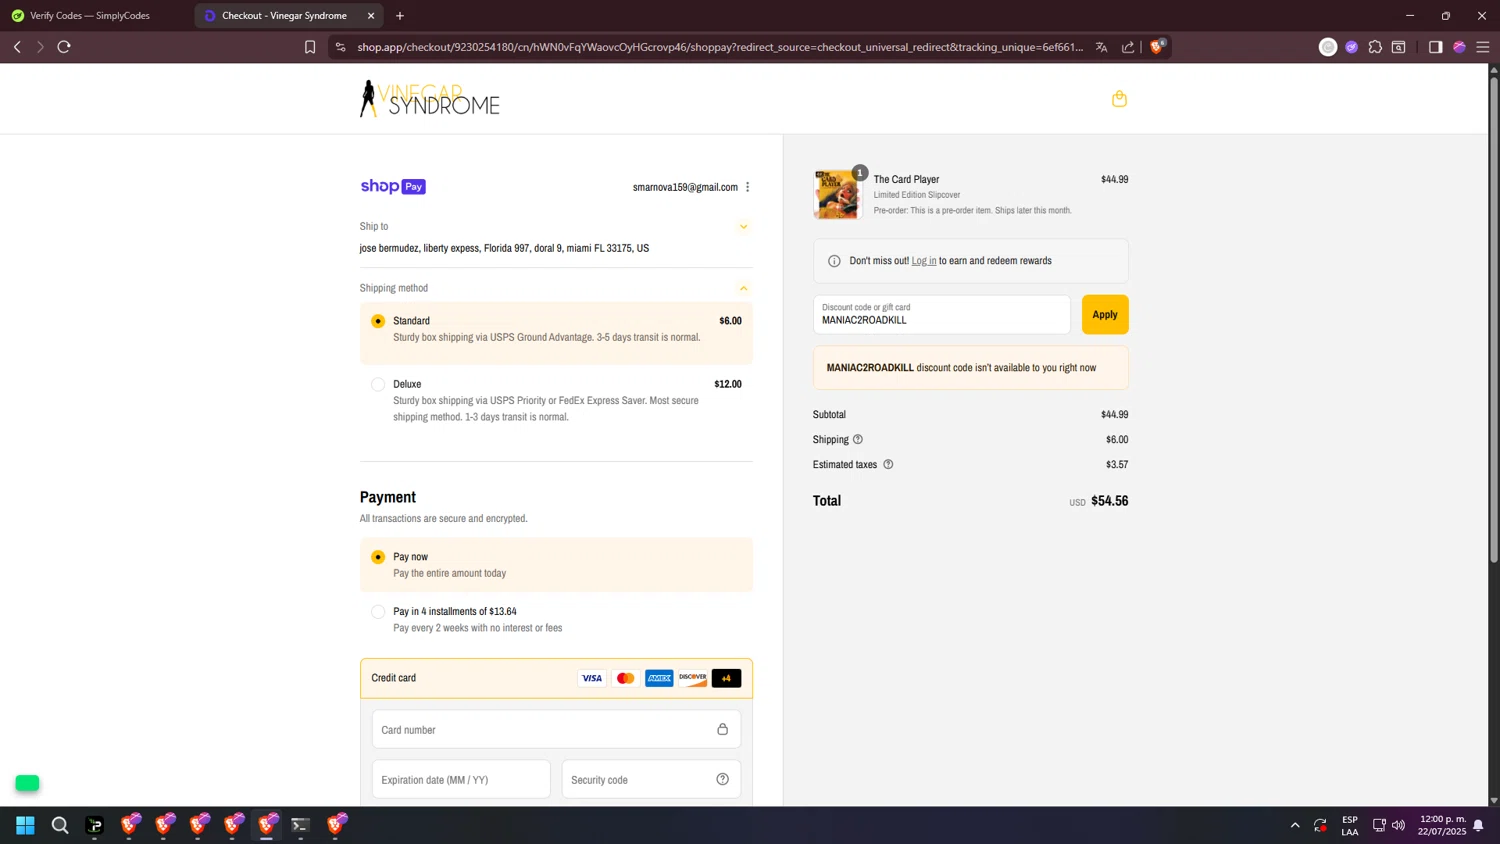Apply the discount code
The height and width of the screenshot is (844, 1500).
(1105, 314)
